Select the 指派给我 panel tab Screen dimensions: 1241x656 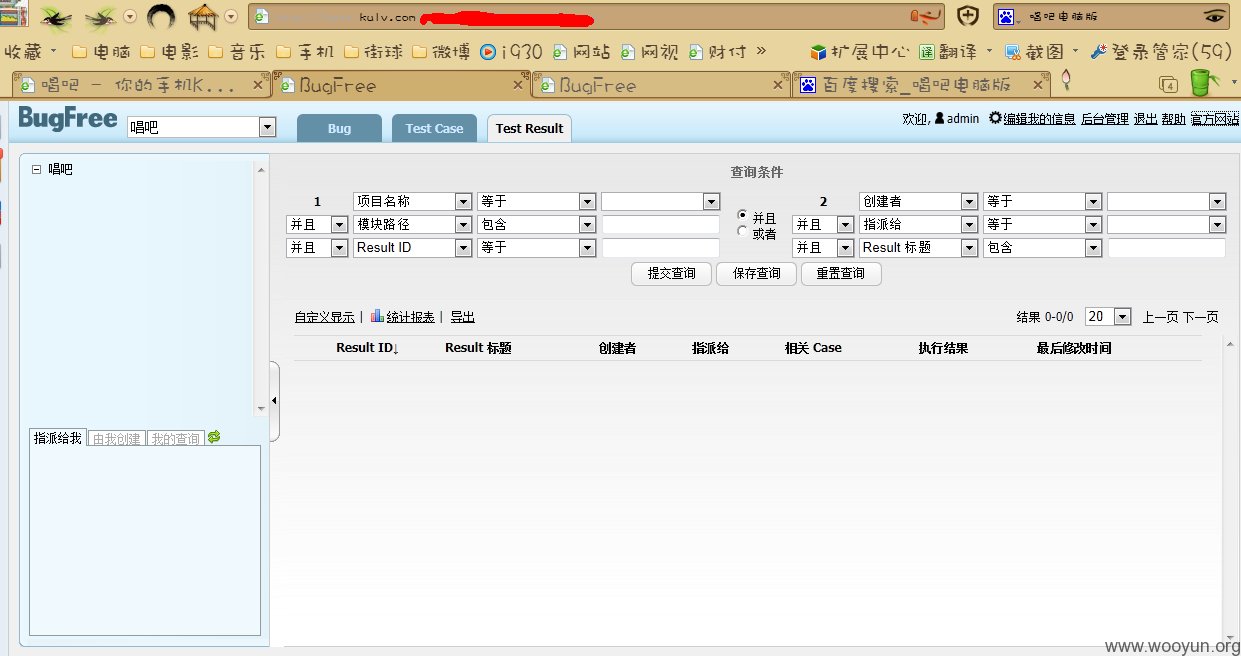pos(58,438)
